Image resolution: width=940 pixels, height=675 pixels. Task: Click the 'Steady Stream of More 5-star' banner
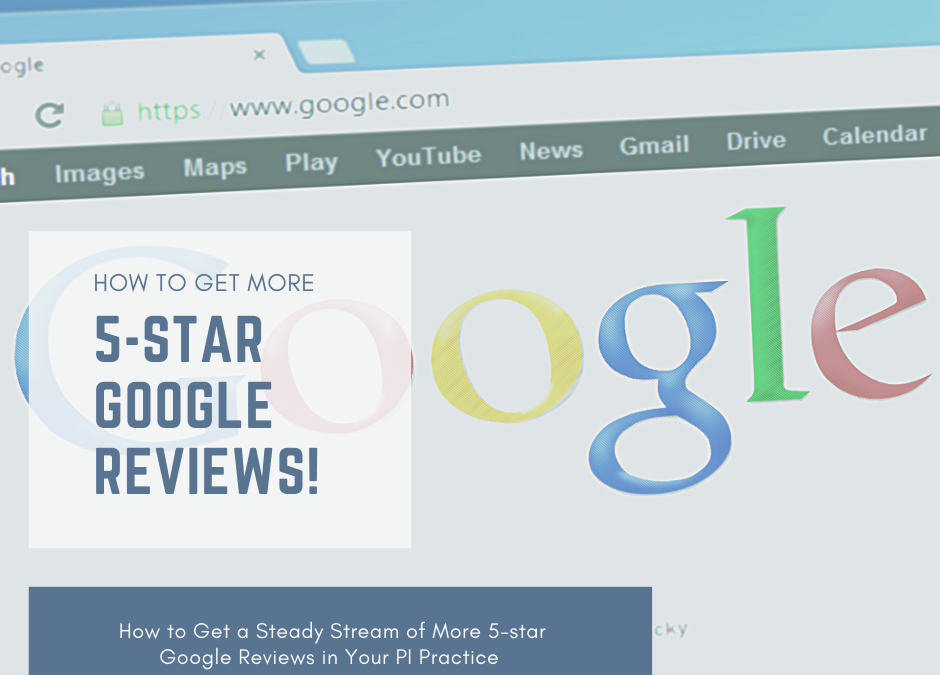(x=340, y=631)
